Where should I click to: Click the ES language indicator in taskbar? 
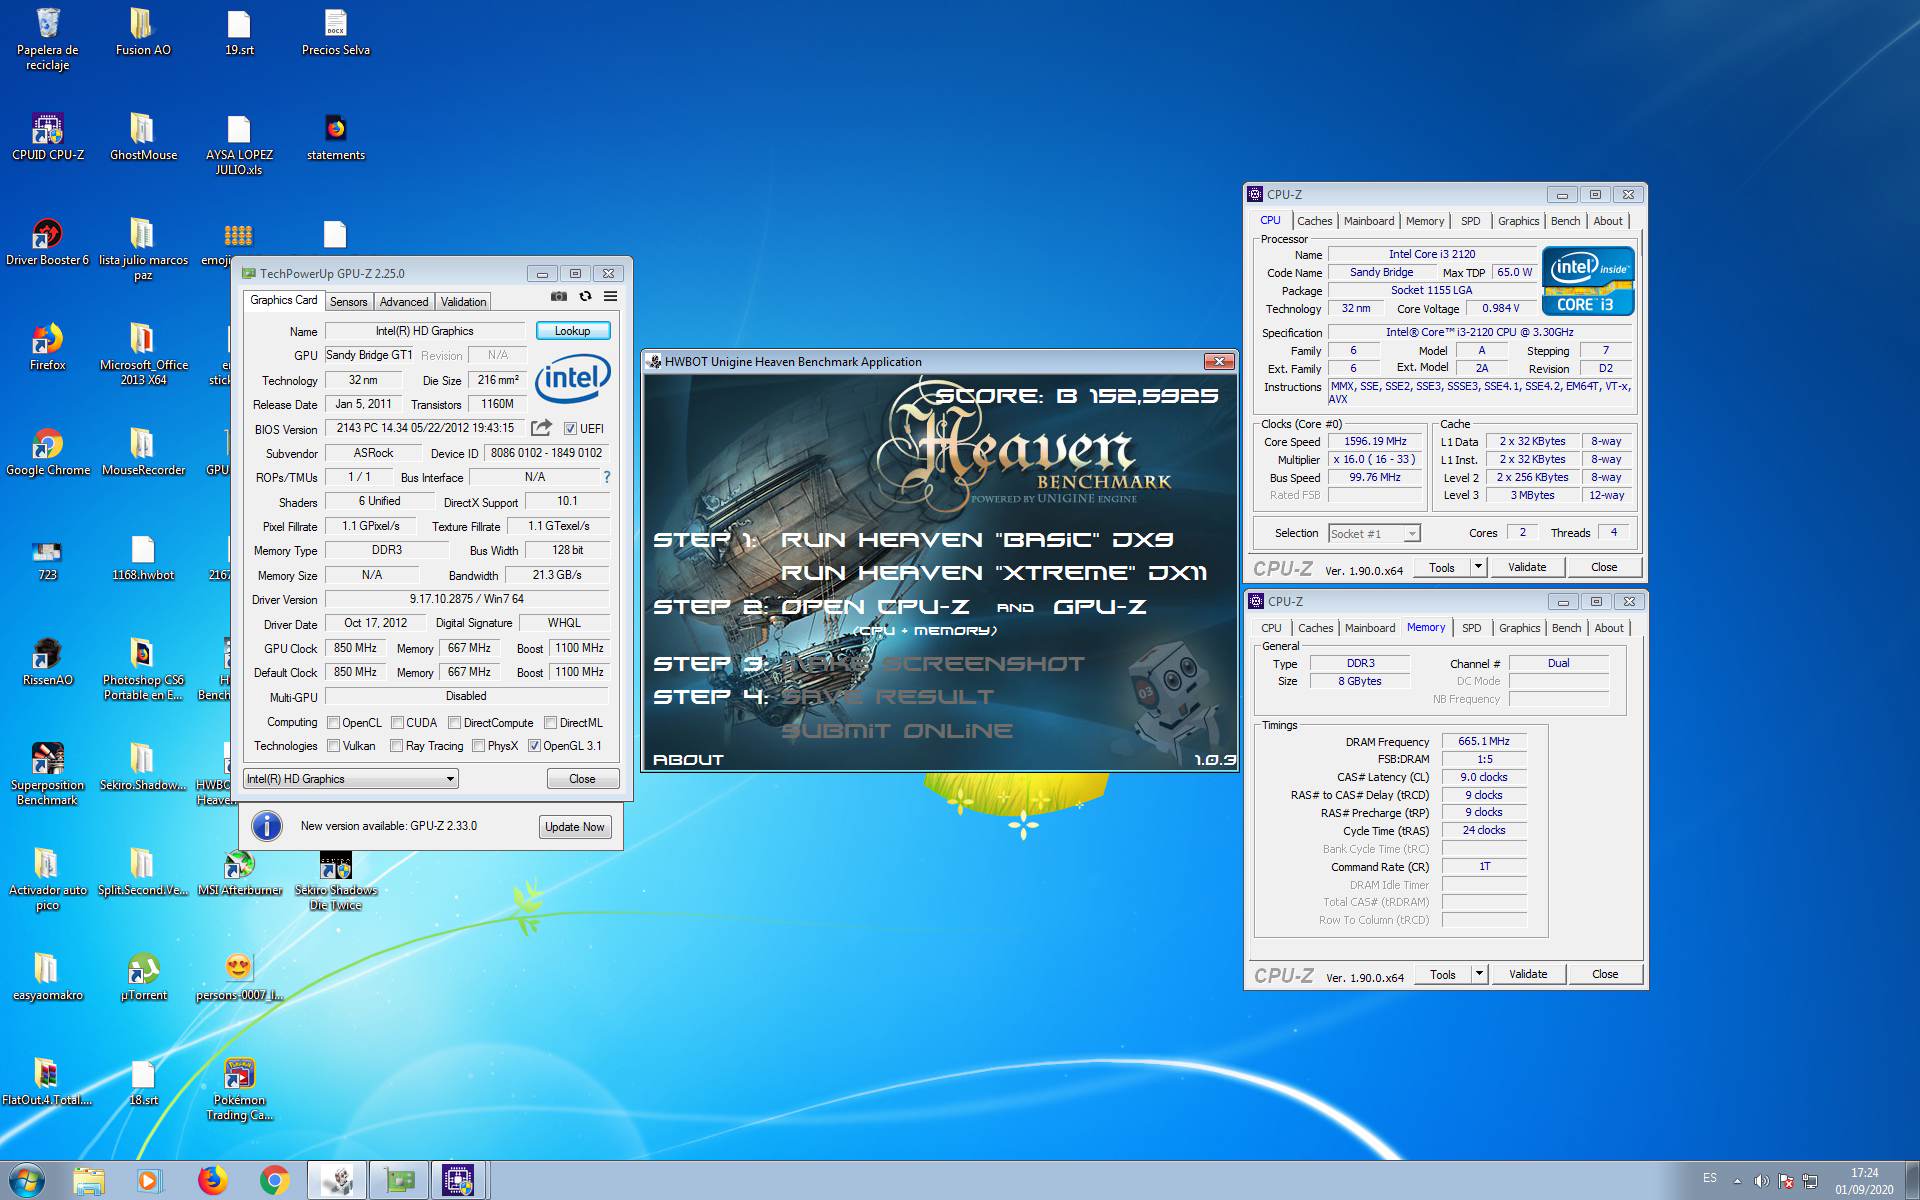[x=1710, y=1178]
